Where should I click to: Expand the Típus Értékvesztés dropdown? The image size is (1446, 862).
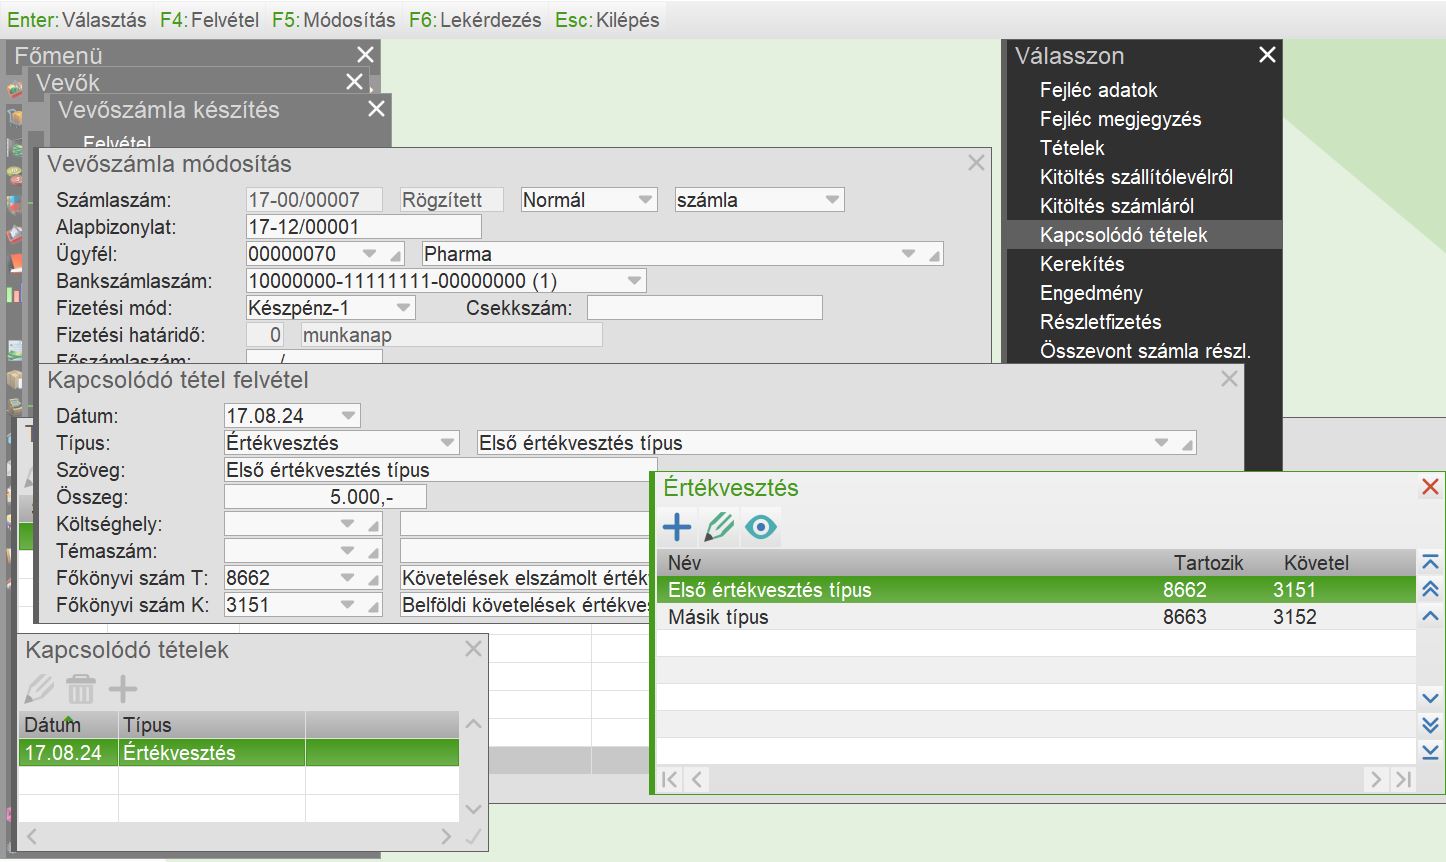click(x=447, y=443)
